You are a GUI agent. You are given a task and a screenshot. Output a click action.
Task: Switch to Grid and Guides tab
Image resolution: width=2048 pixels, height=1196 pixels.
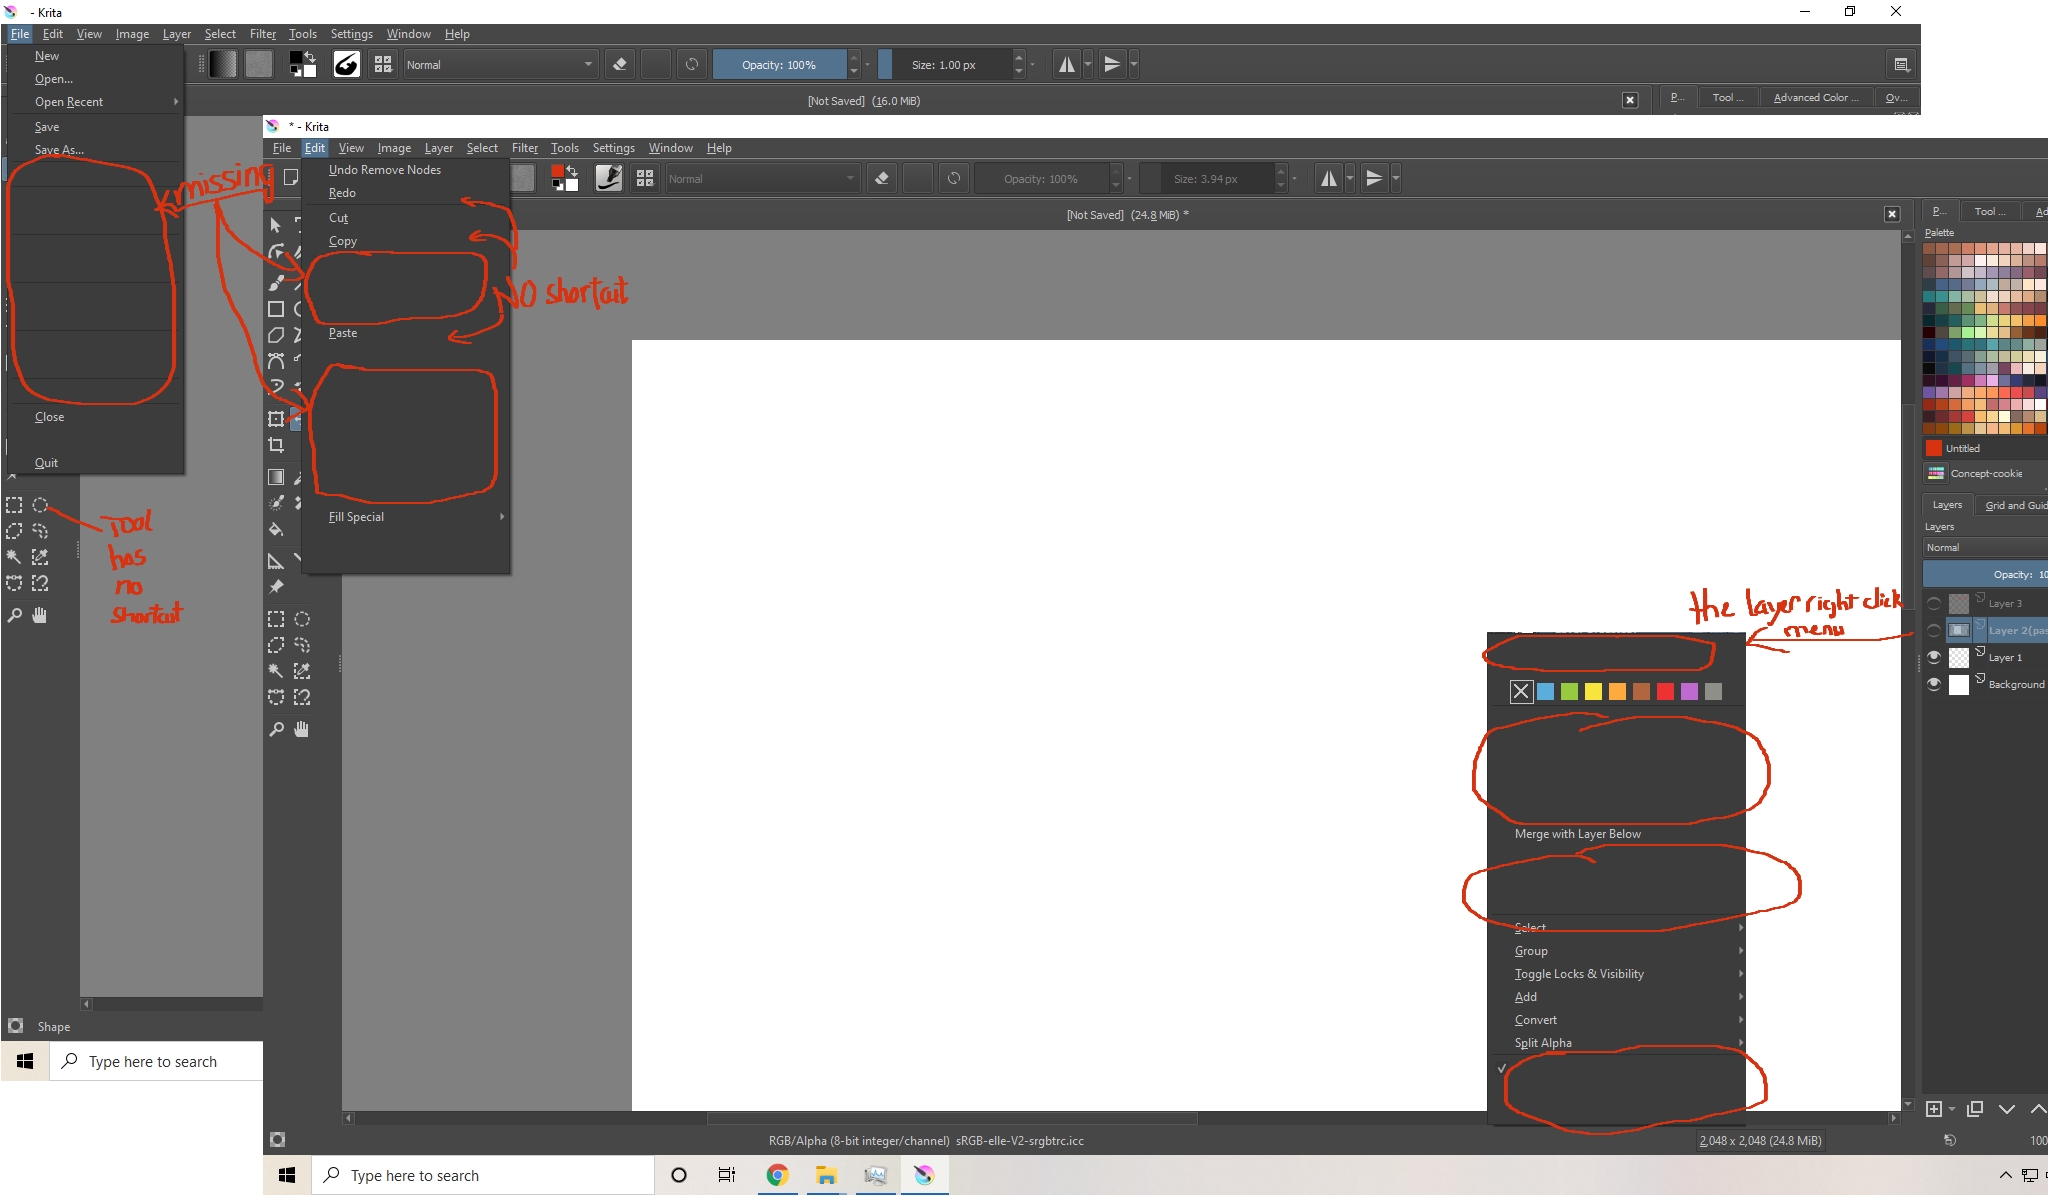click(x=2014, y=505)
